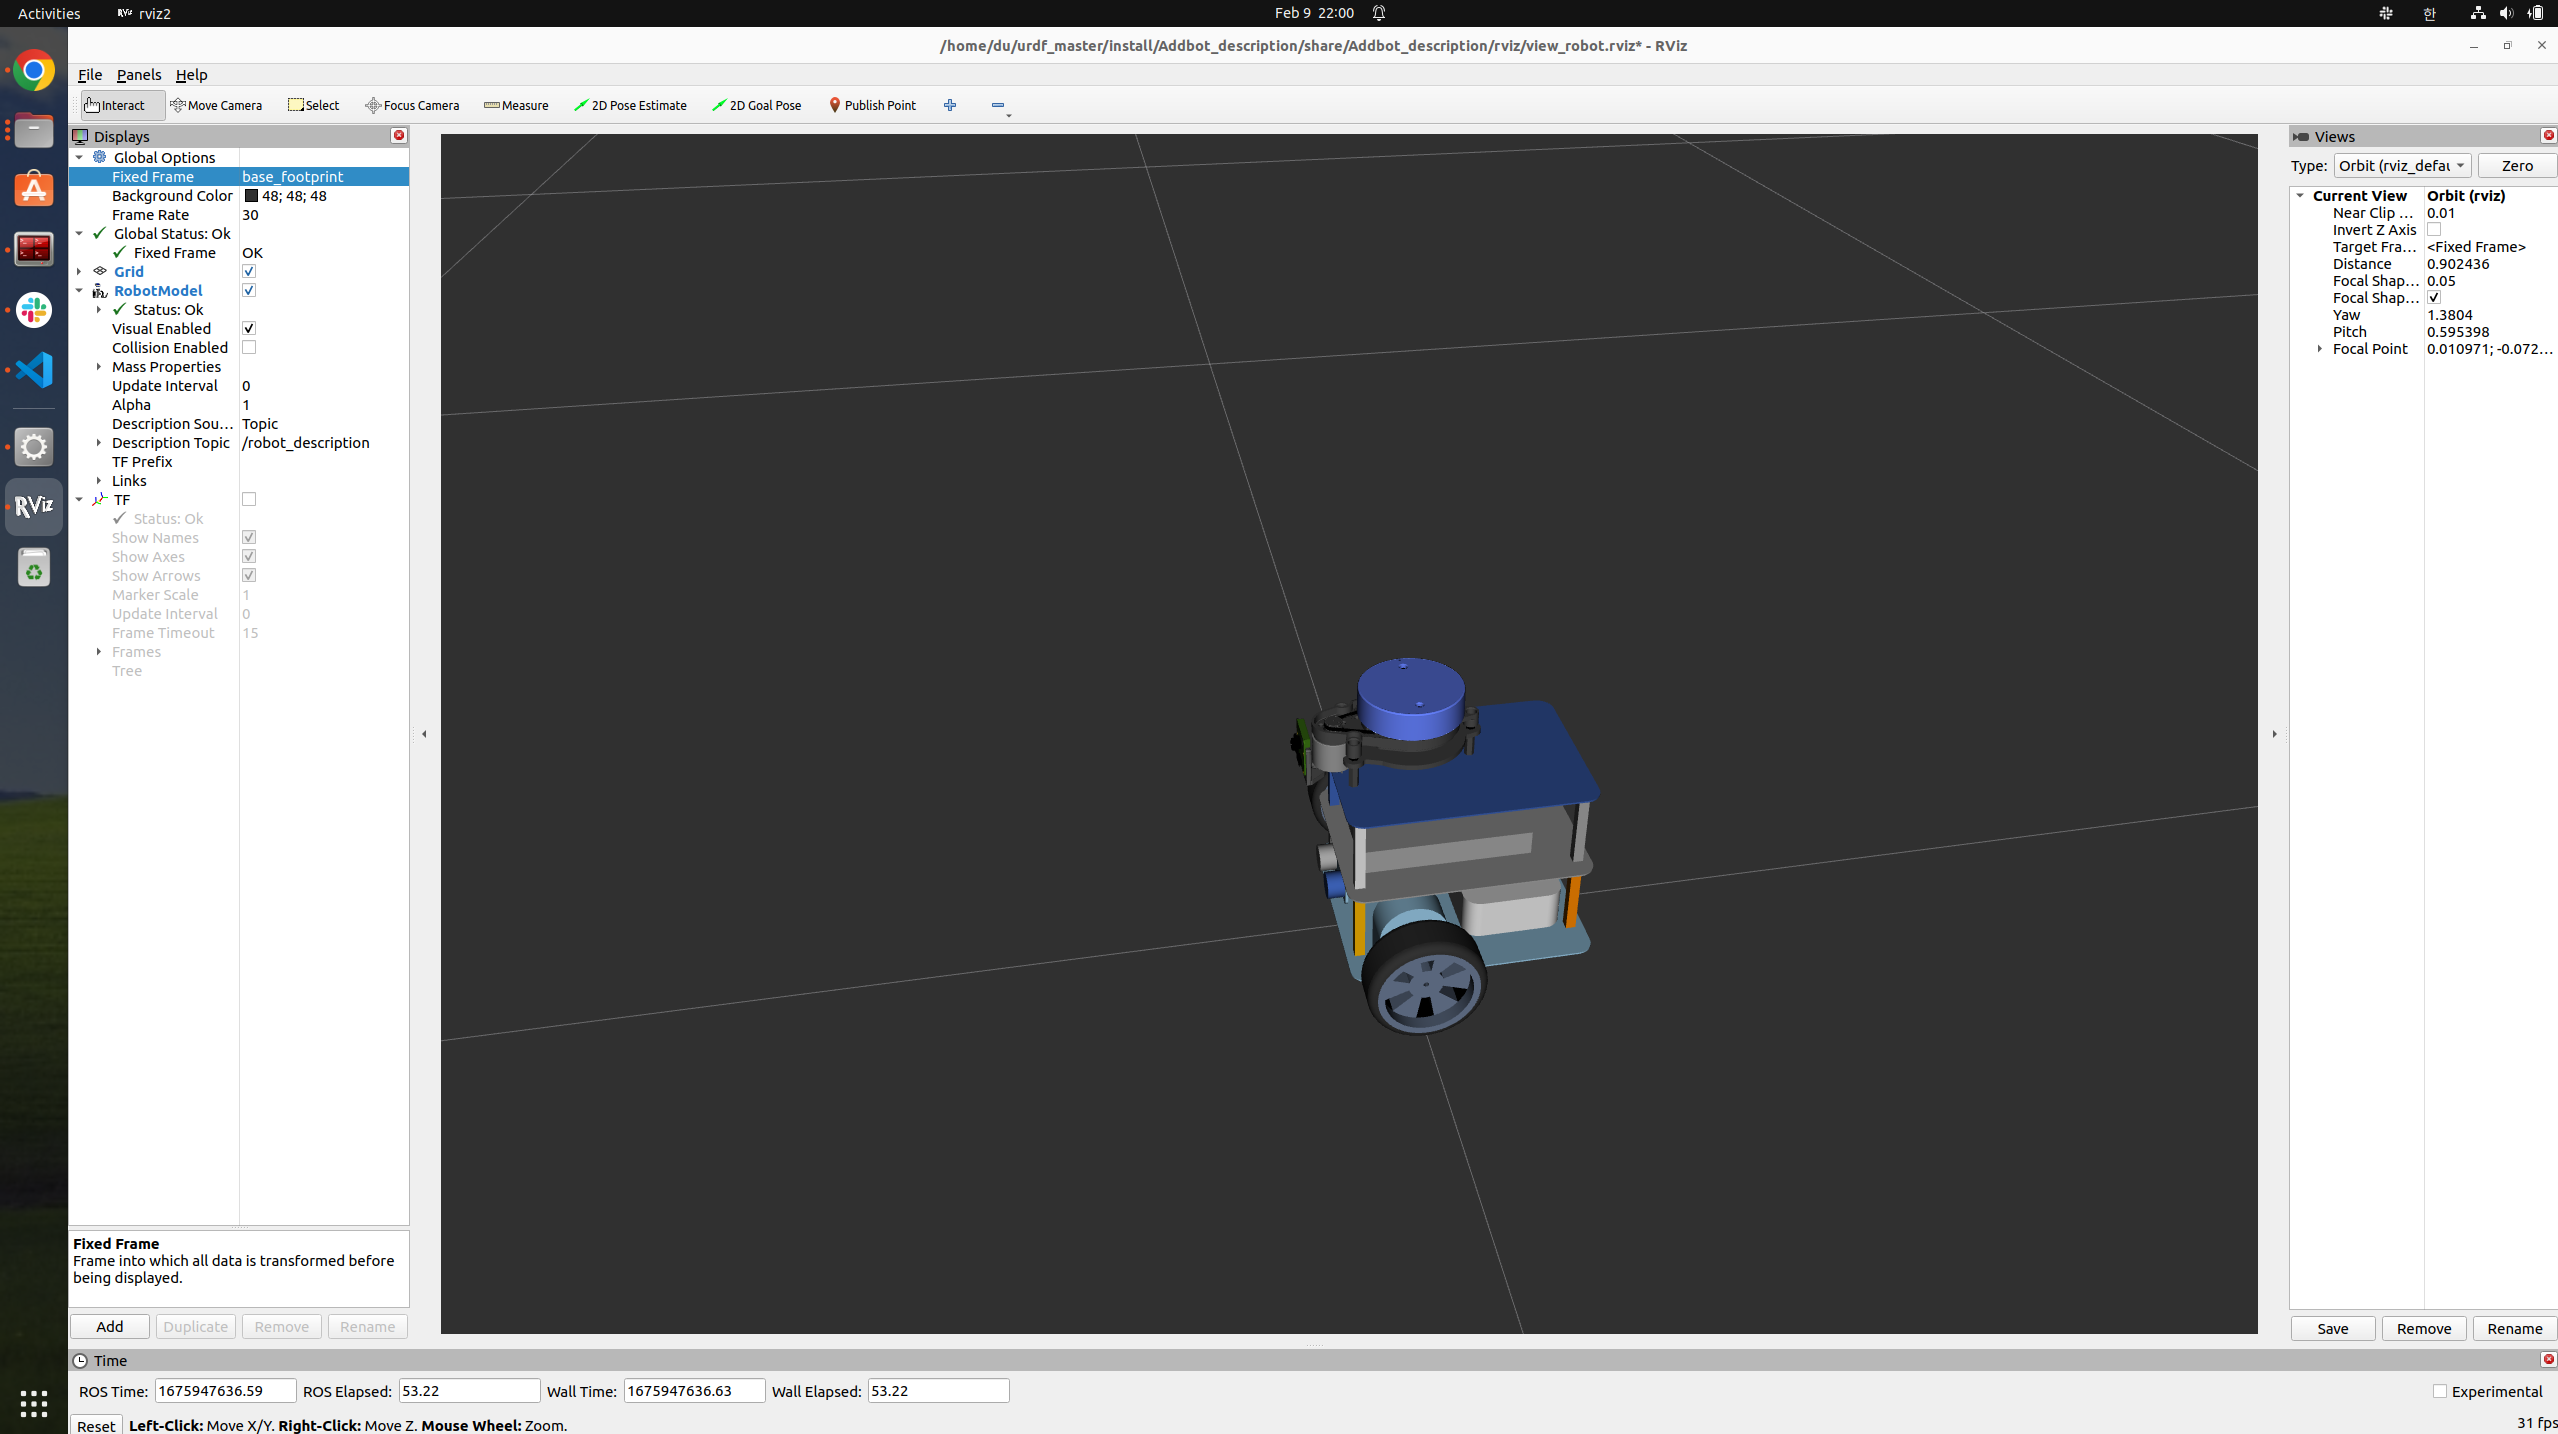Screen dimensions: 2558x1434
Task: Open the notifications bell in top bar
Action: [x=1379, y=13]
